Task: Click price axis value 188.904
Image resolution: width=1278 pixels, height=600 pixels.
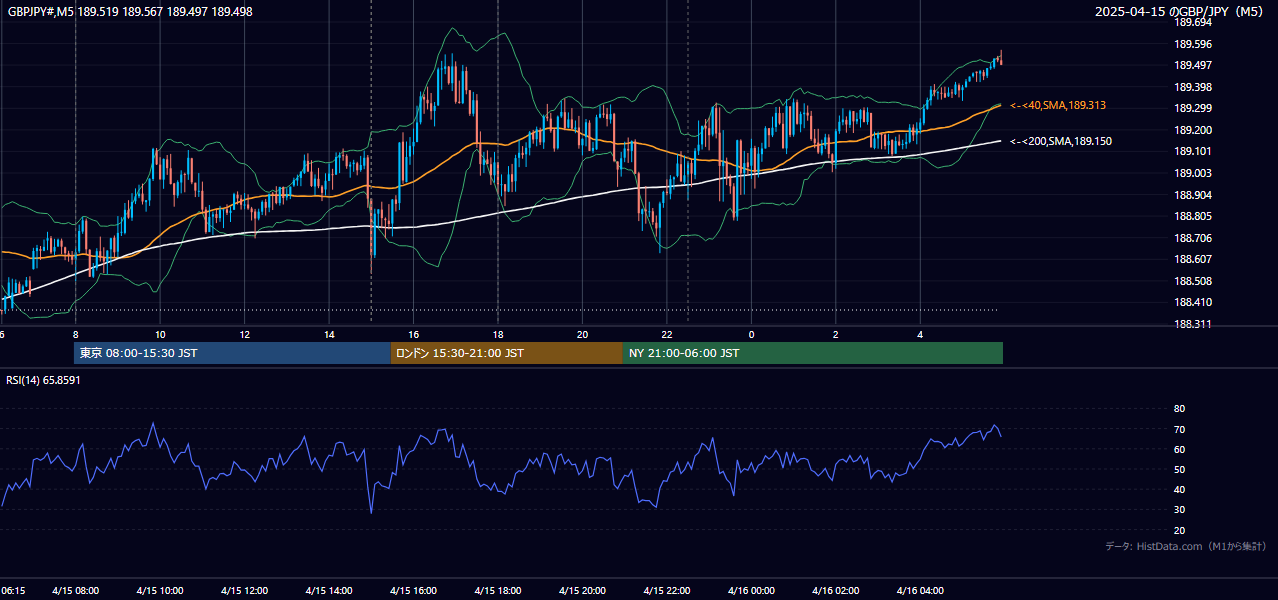Action: pos(1193,195)
